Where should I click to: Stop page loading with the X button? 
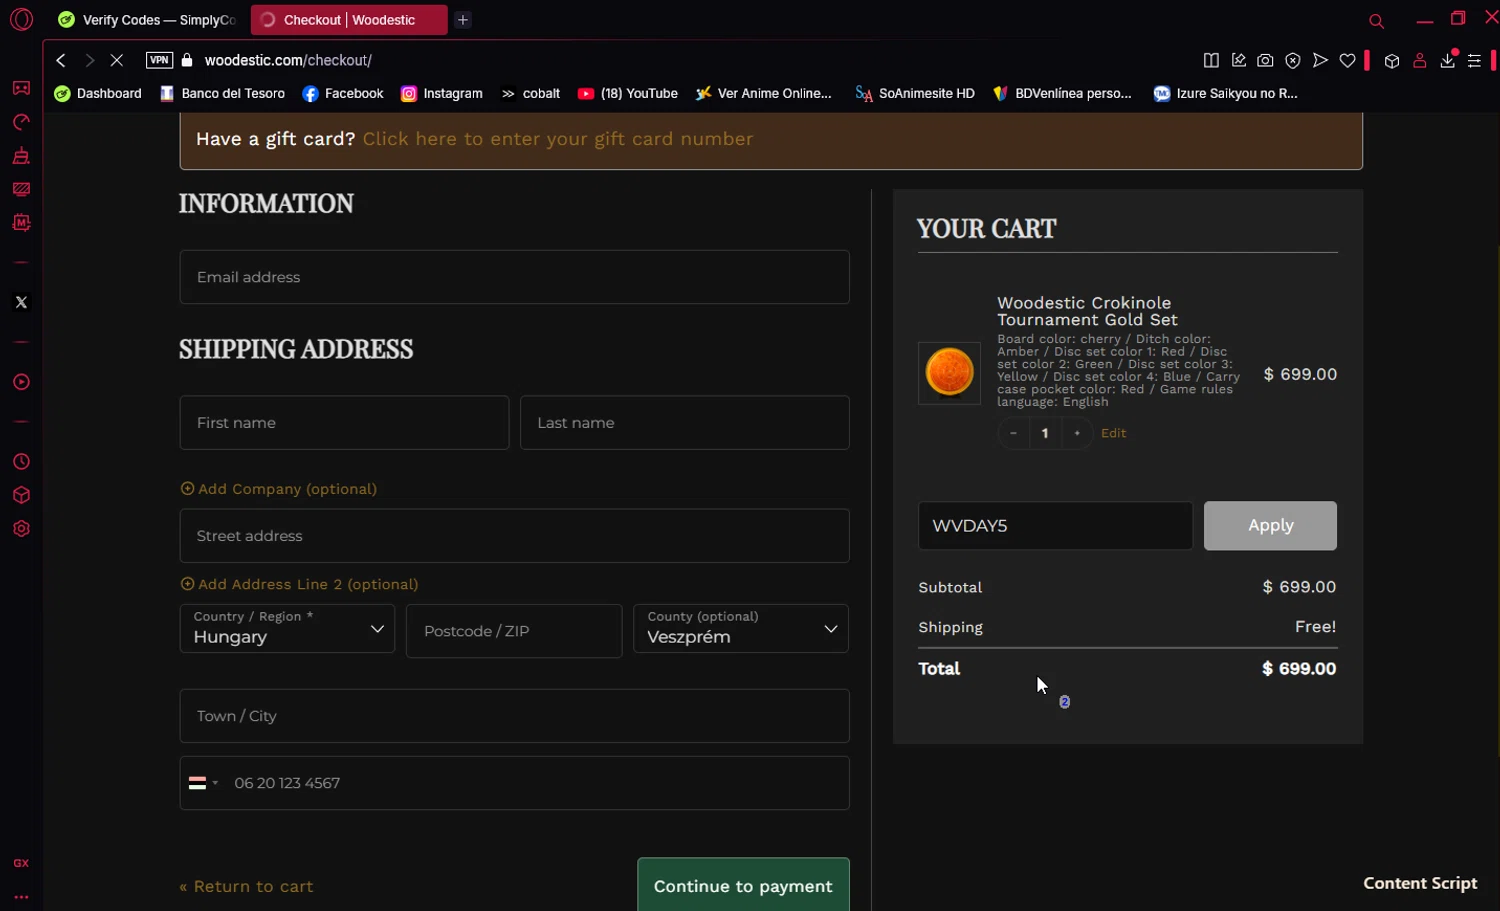pos(117,60)
